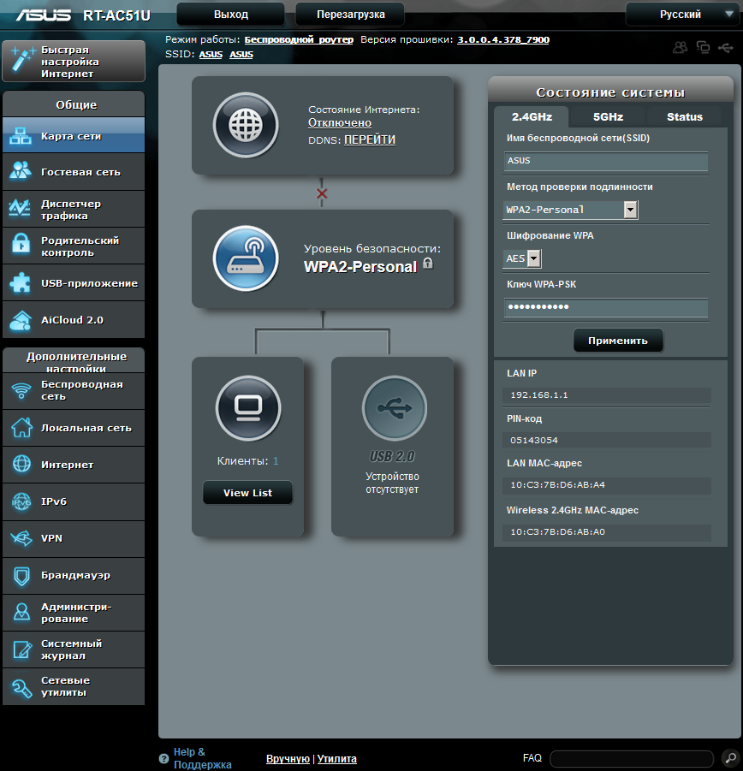The width and height of the screenshot is (743, 771).
Task: Click the large Internet status globe icon
Action: (x=246, y=125)
